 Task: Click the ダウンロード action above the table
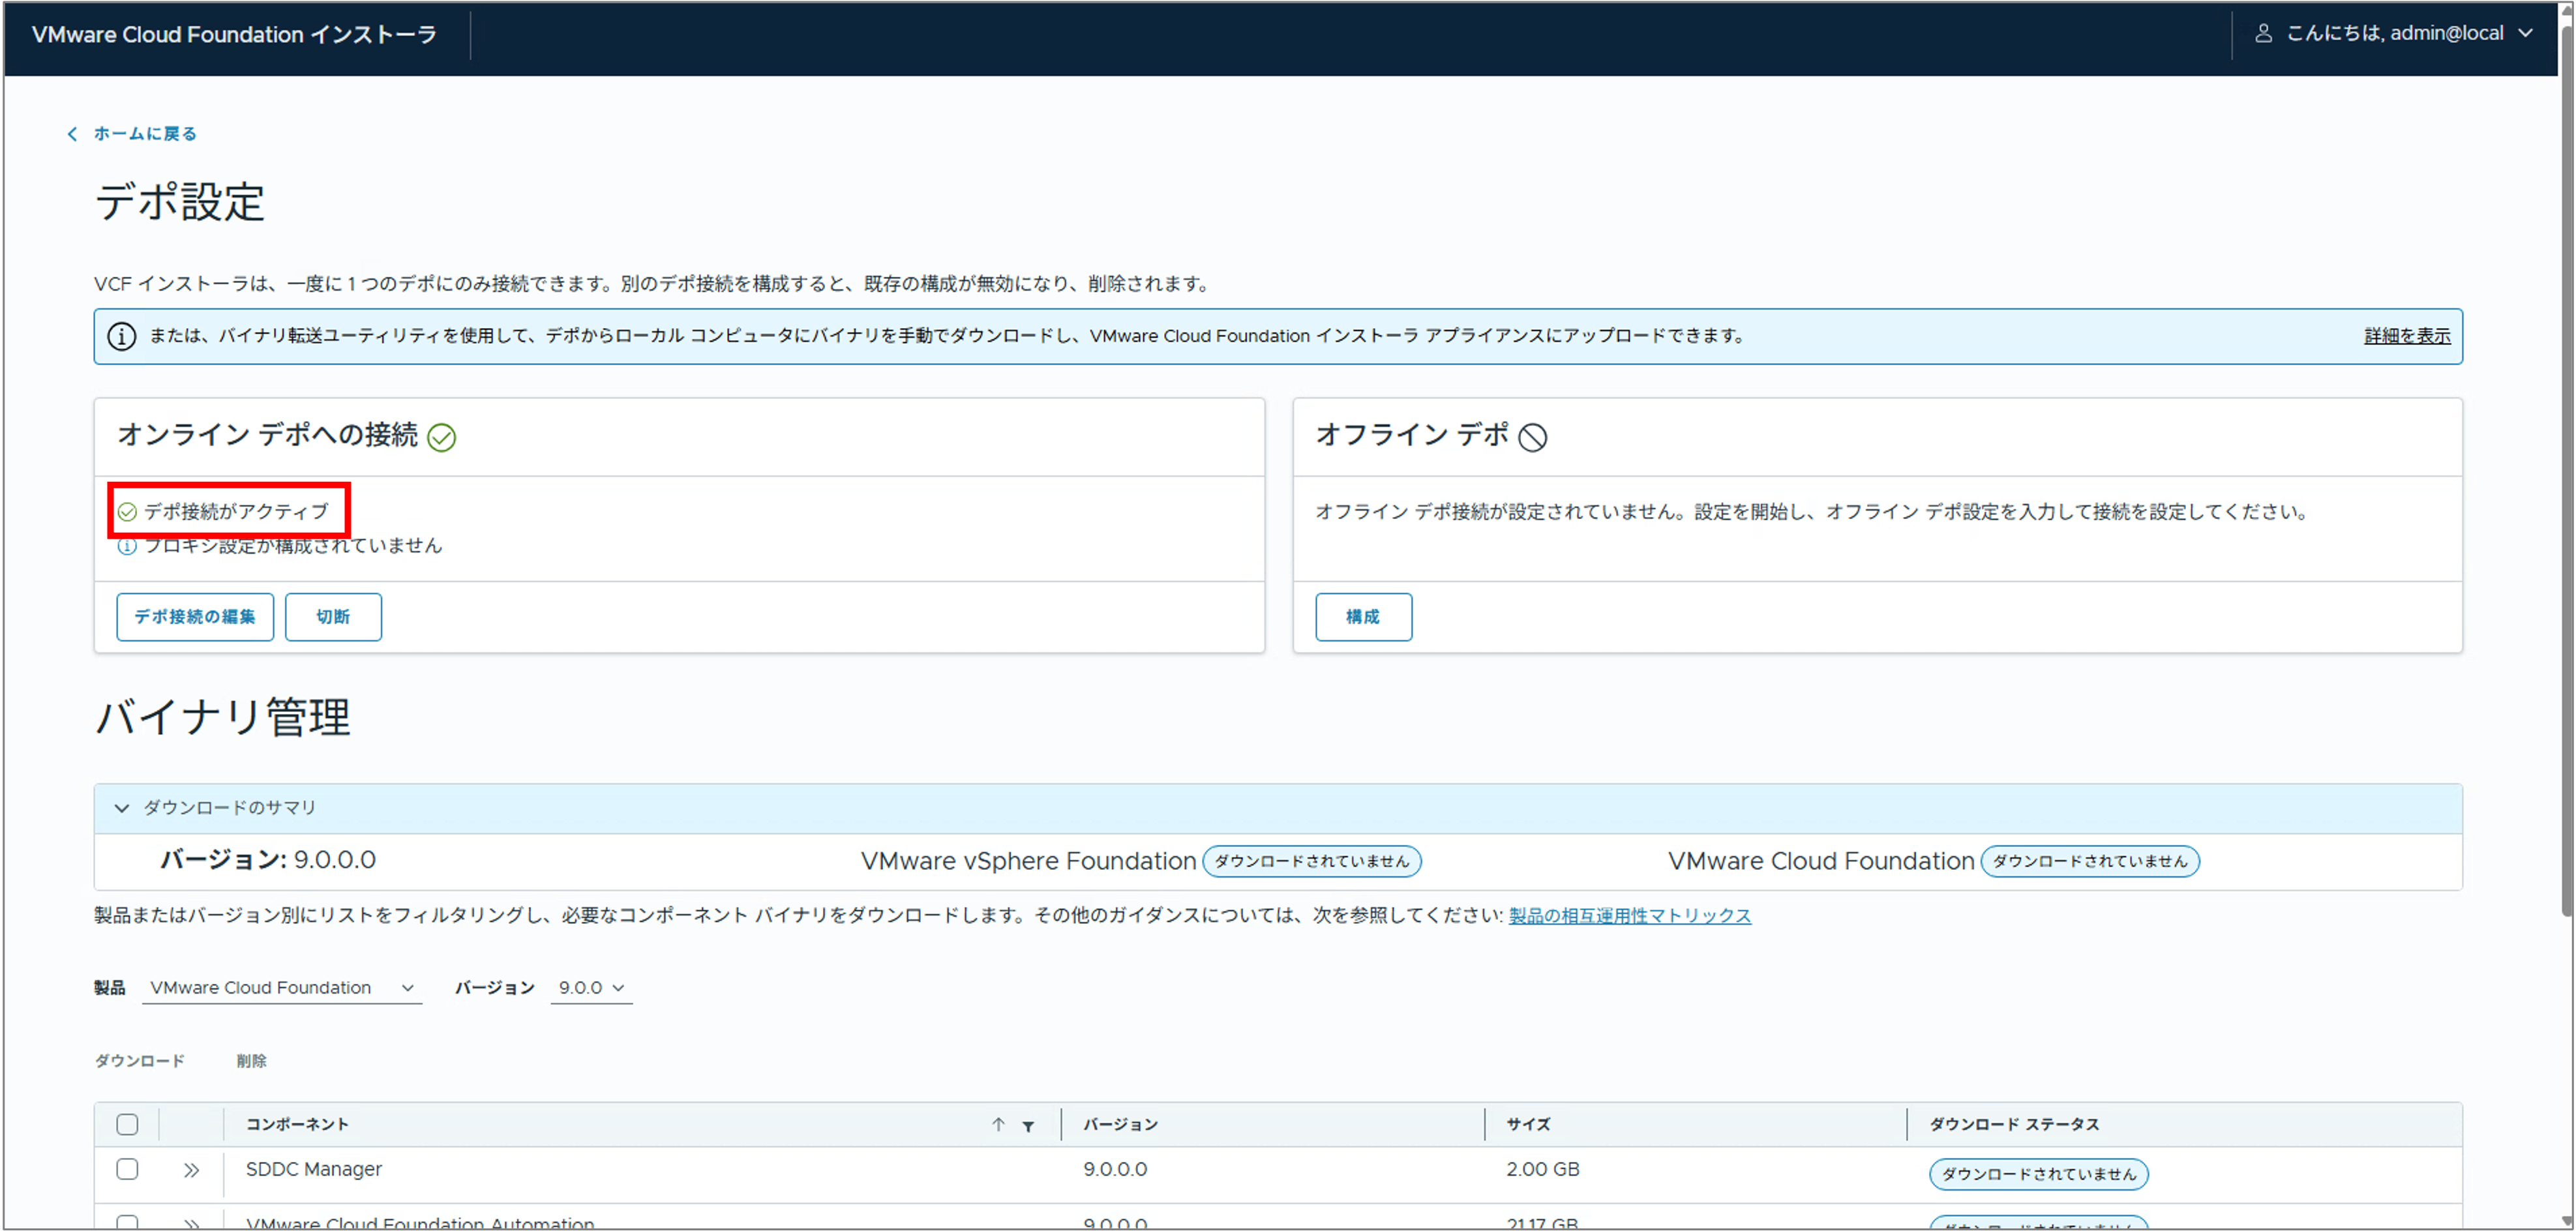140,1061
